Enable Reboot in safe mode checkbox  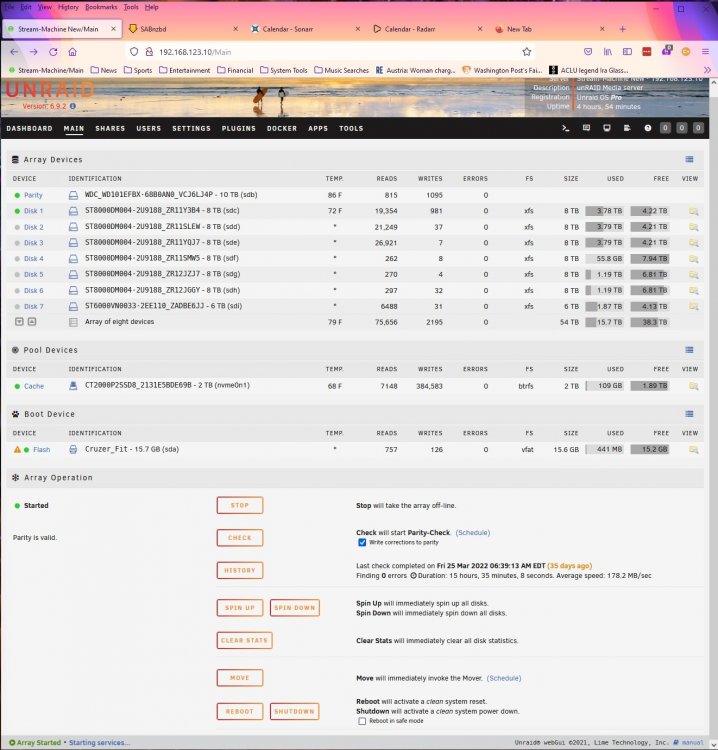pos(362,721)
